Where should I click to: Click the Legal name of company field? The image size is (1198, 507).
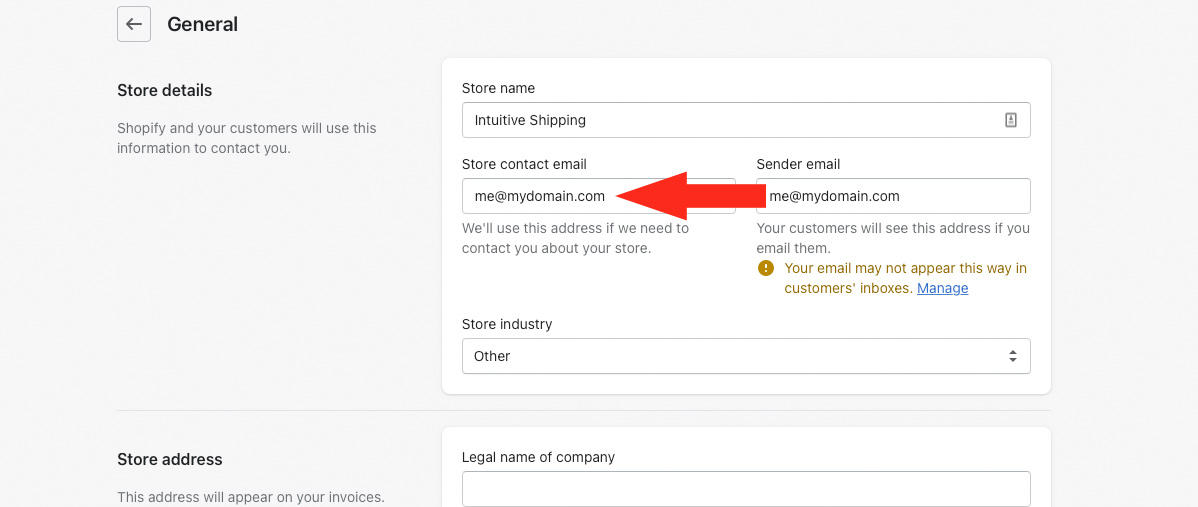click(746, 489)
